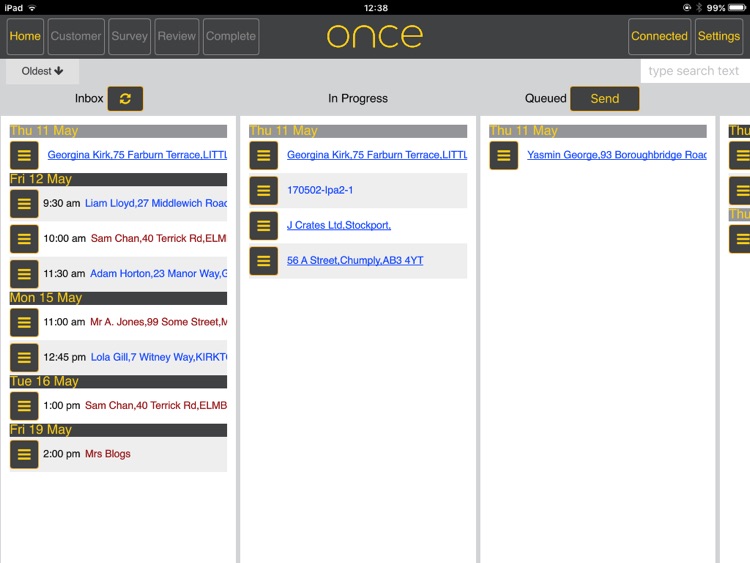
Task: Send queued items with Send button
Action: (x=605, y=99)
